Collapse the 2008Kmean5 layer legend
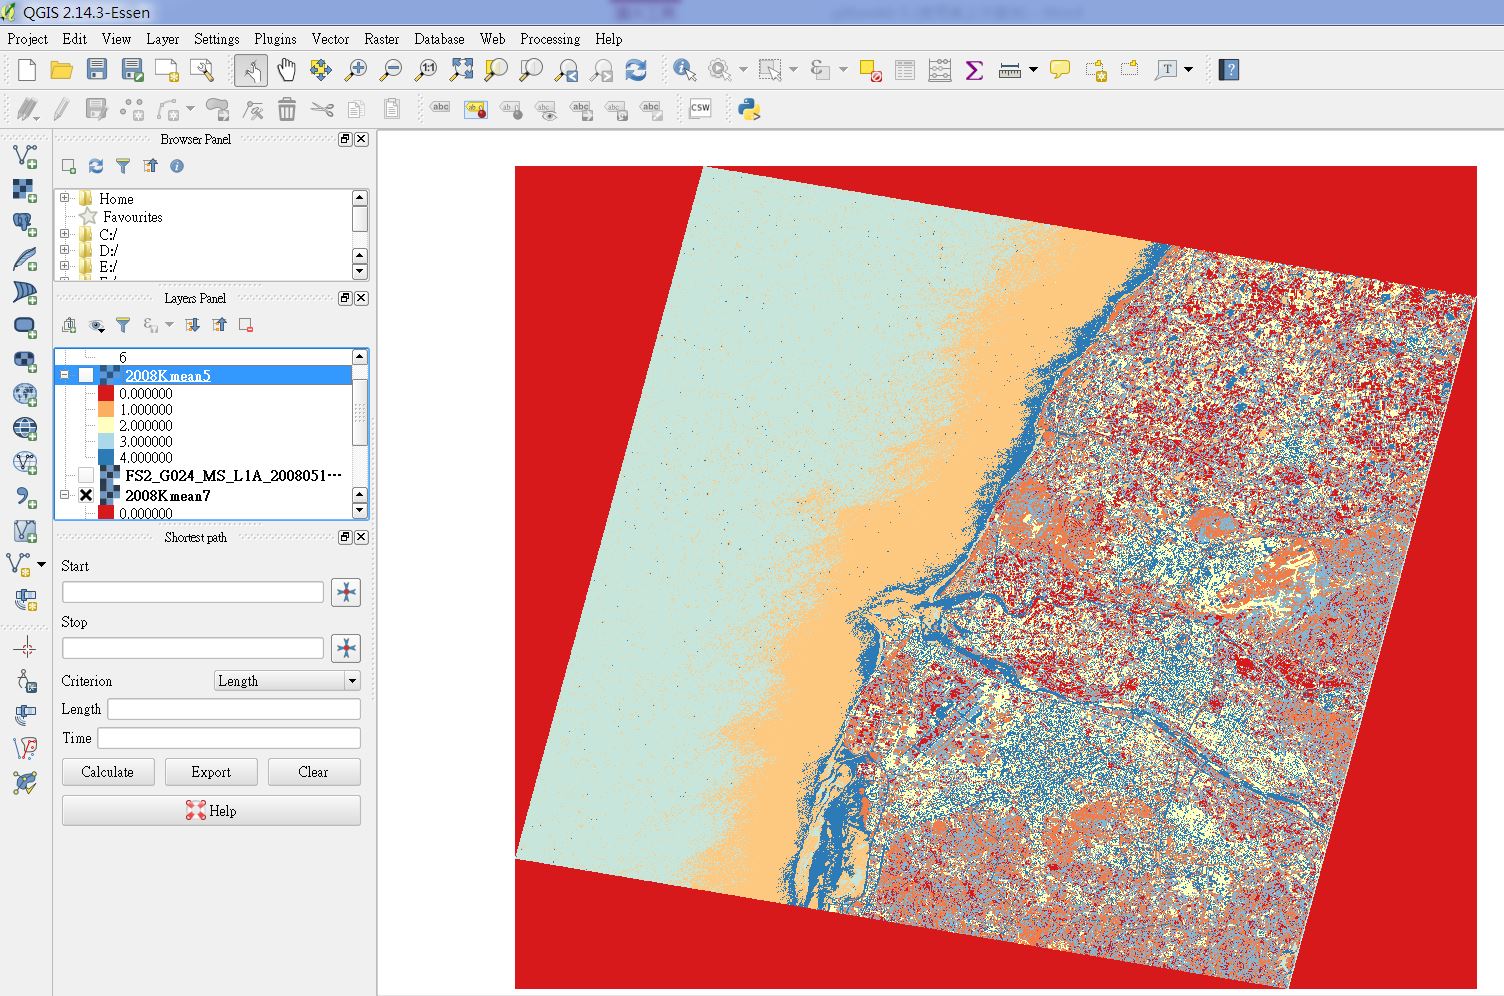This screenshot has width=1504, height=996. pyautogui.click(x=65, y=376)
